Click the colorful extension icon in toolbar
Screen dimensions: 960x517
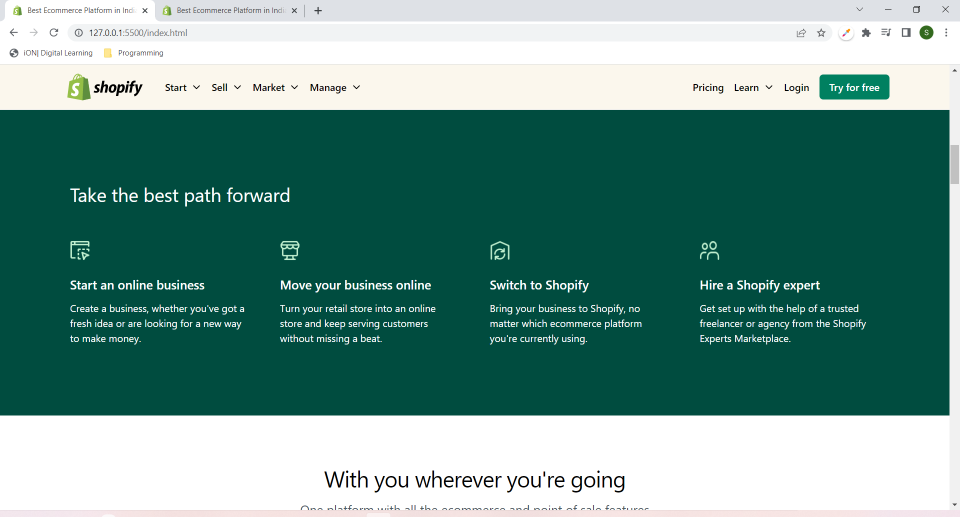click(846, 33)
